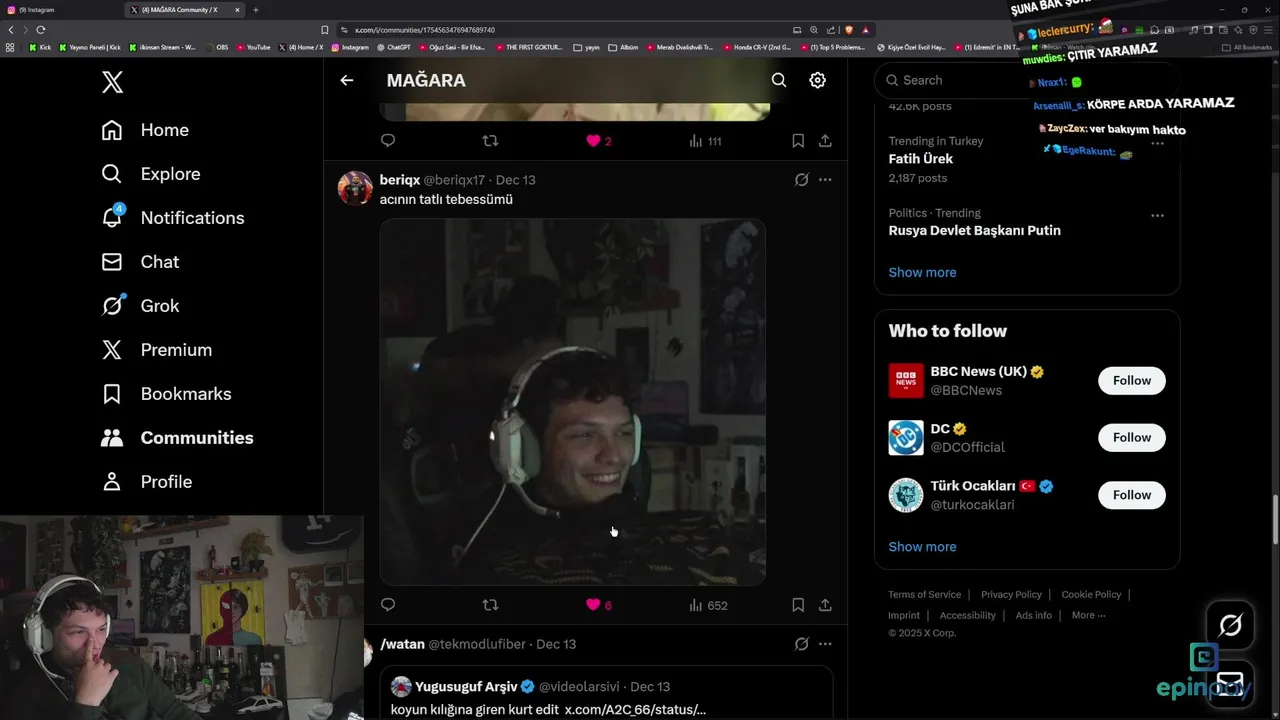Viewport: 1280px width, 720px height.
Task: Open BBC News avatar in Who to follow
Action: [x=906, y=380]
